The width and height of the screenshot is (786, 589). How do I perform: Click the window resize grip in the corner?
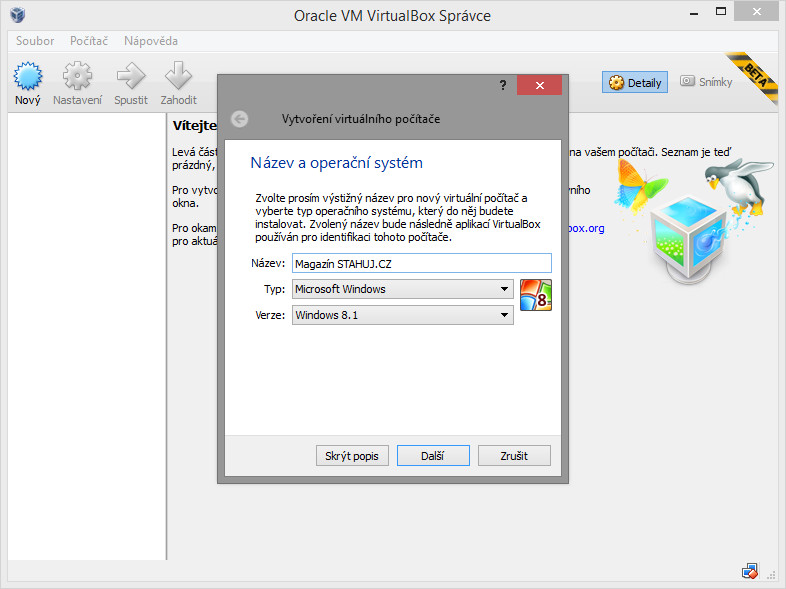pyautogui.click(x=772, y=575)
